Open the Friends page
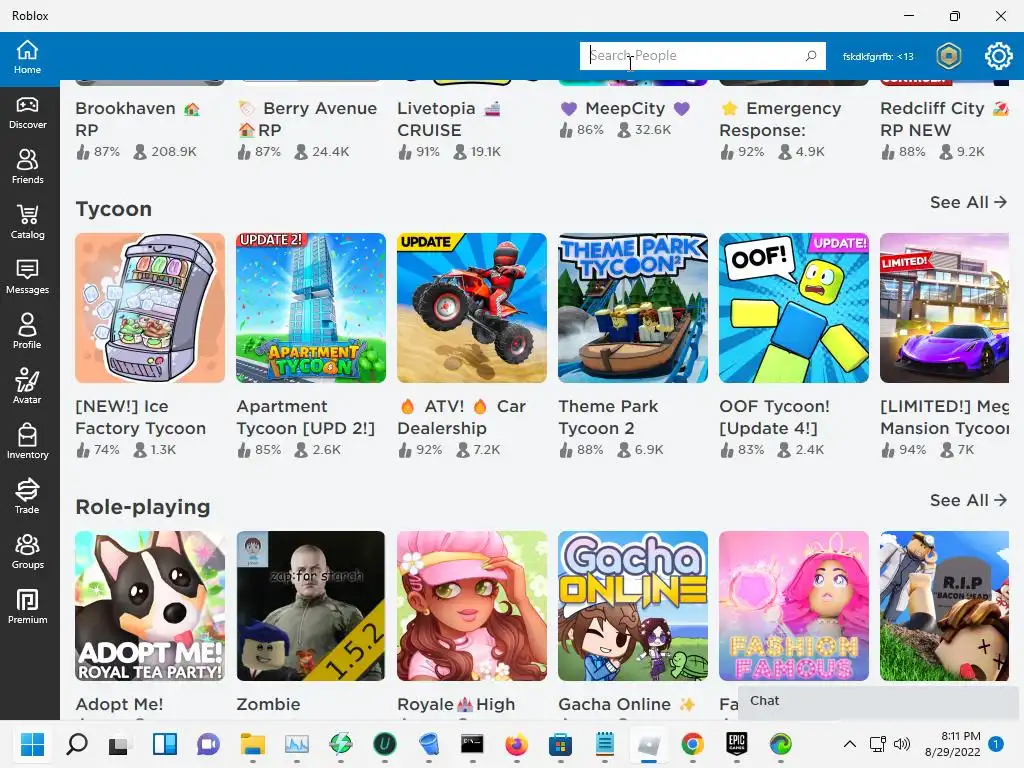 [27, 167]
